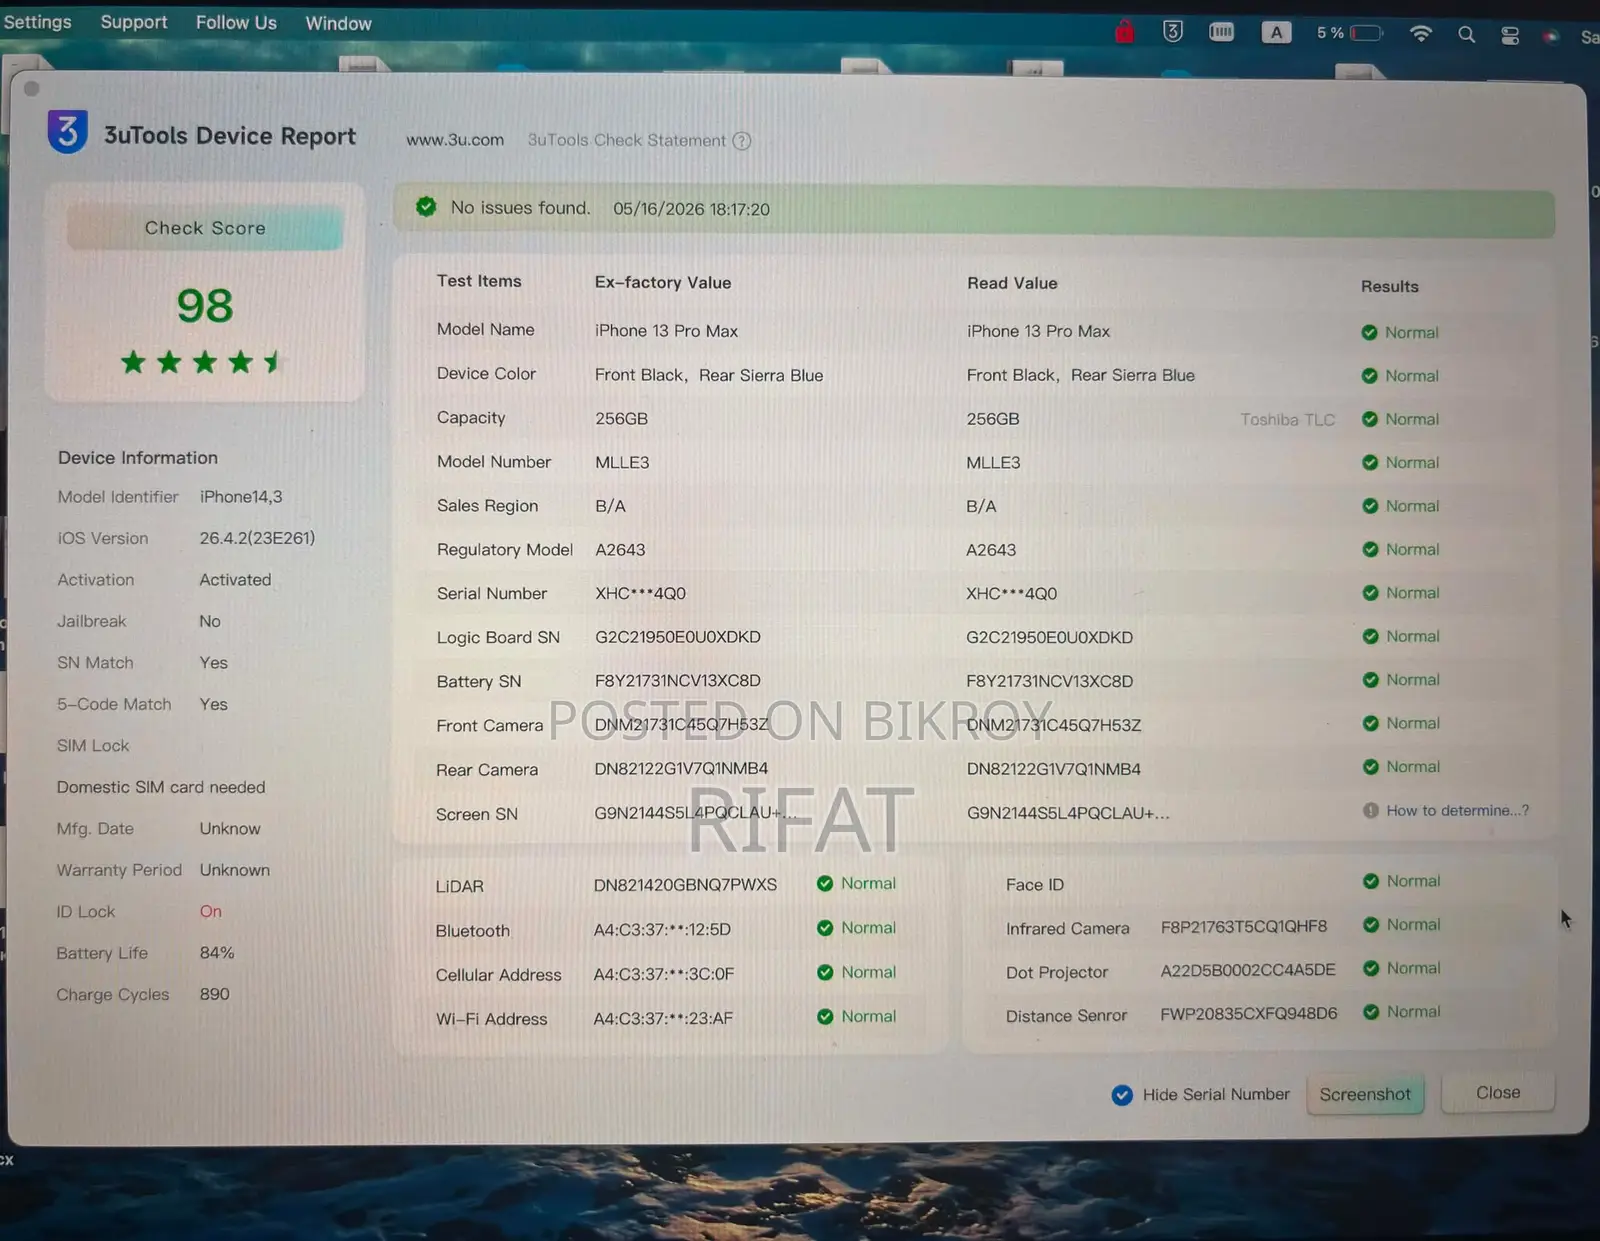Screen dimensions: 1600x1241
Task: Click the battery 5% indicator
Action: pyautogui.click(x=1349, y=33)
